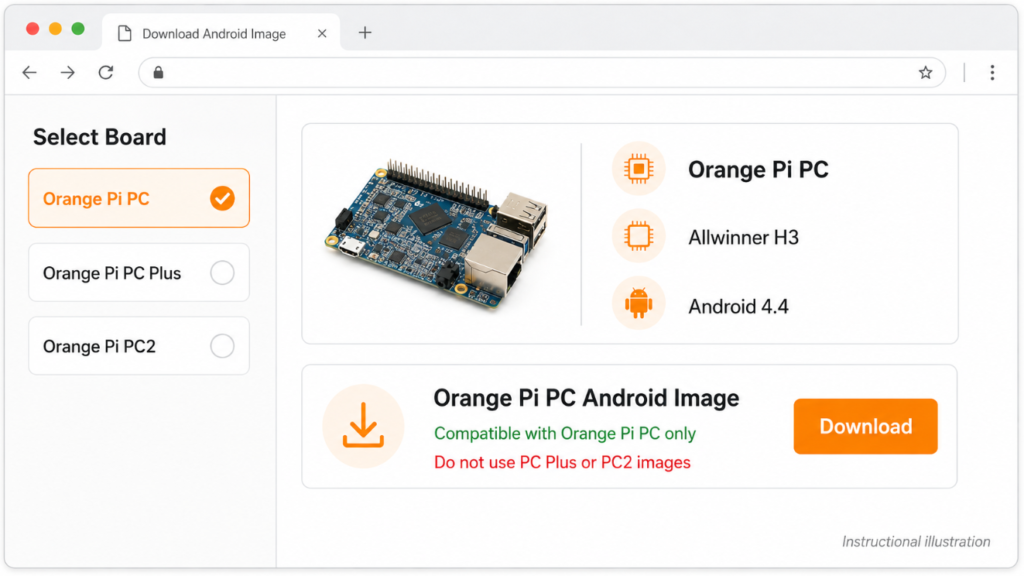Click the orange checkmark on Orange Pi PC

(222, 198)
